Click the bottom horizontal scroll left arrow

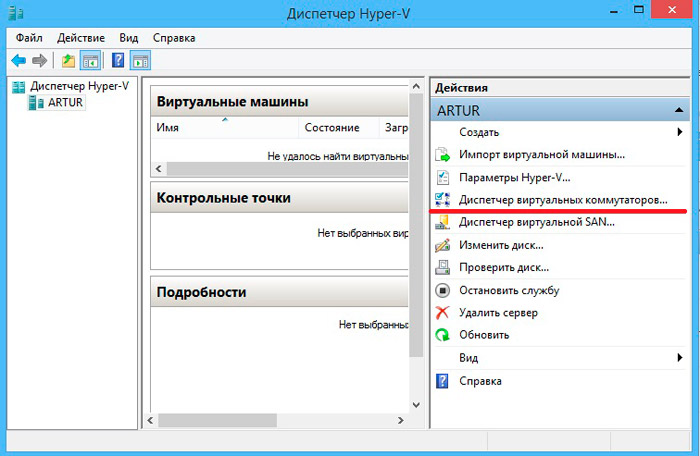pyautogui.click(x=150, y=420)
